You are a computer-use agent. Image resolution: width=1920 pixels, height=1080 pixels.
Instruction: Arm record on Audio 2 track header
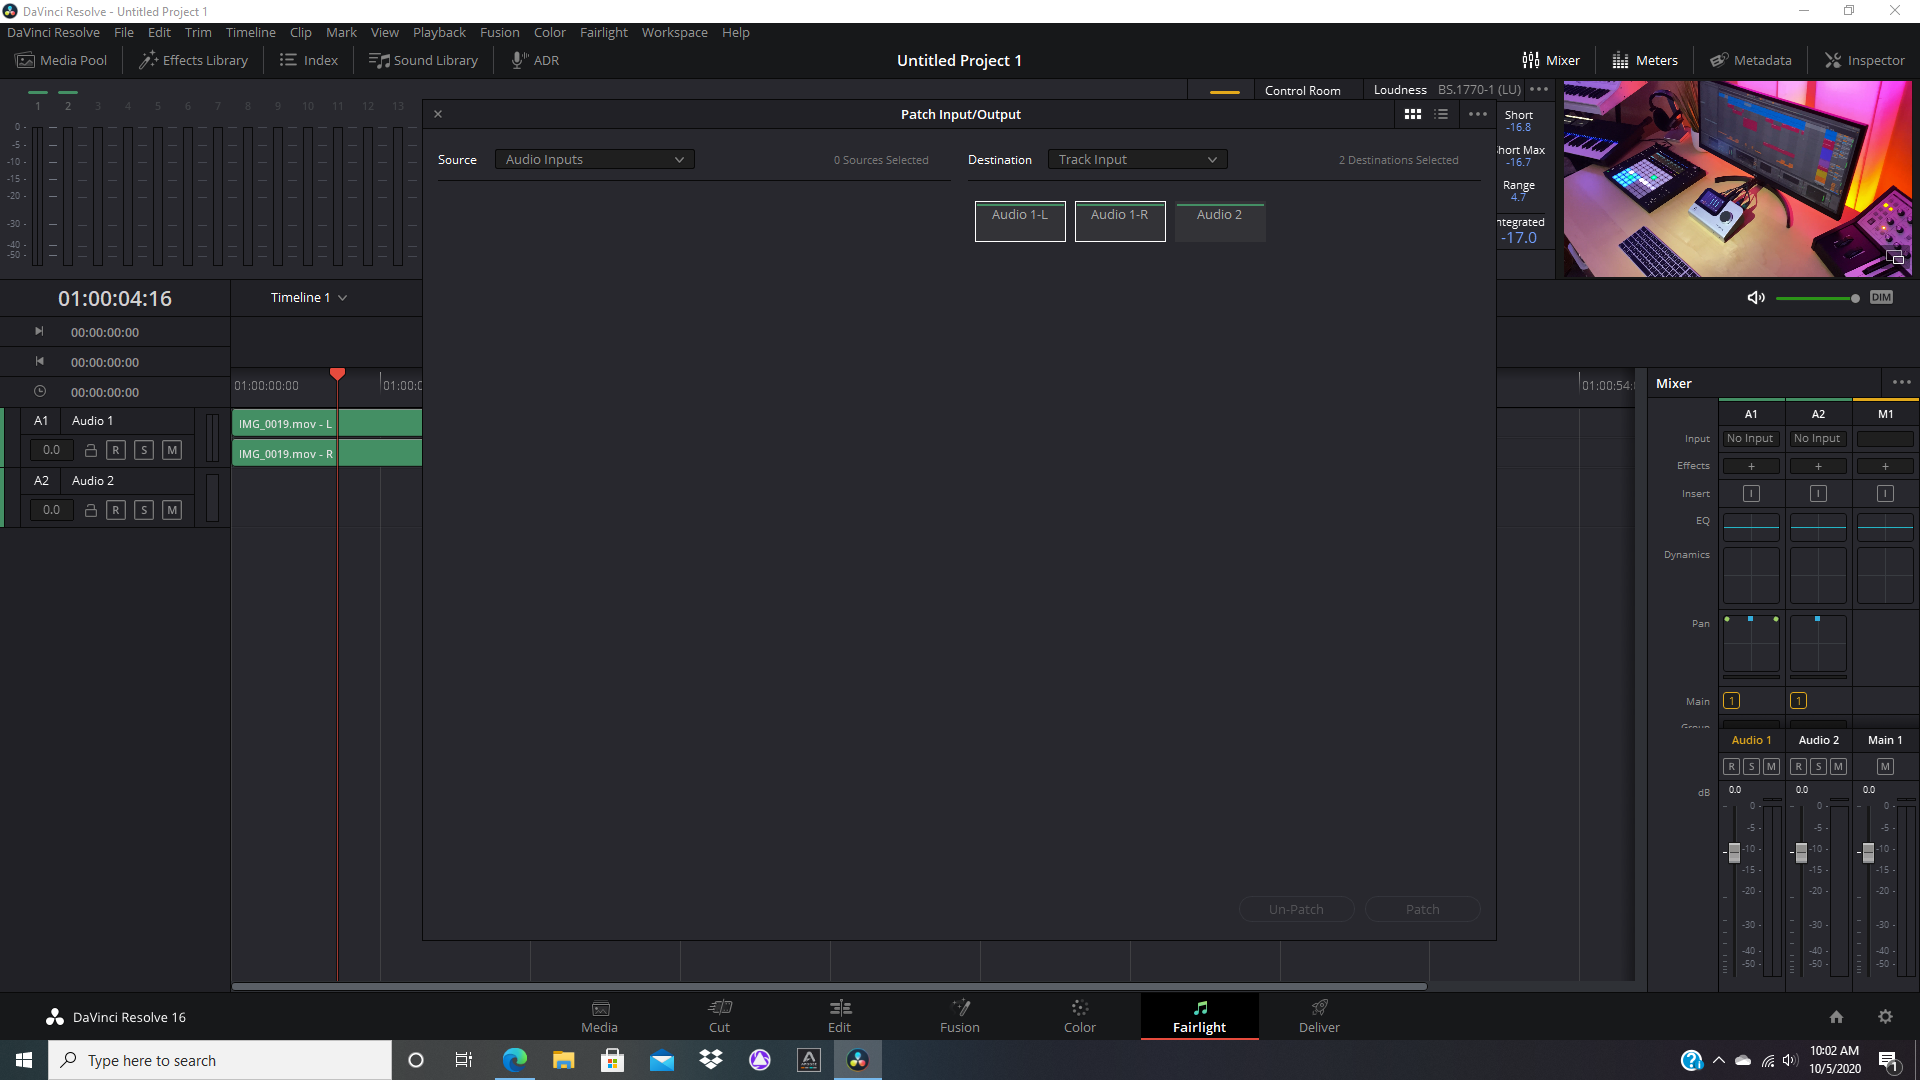pos(116,510)
